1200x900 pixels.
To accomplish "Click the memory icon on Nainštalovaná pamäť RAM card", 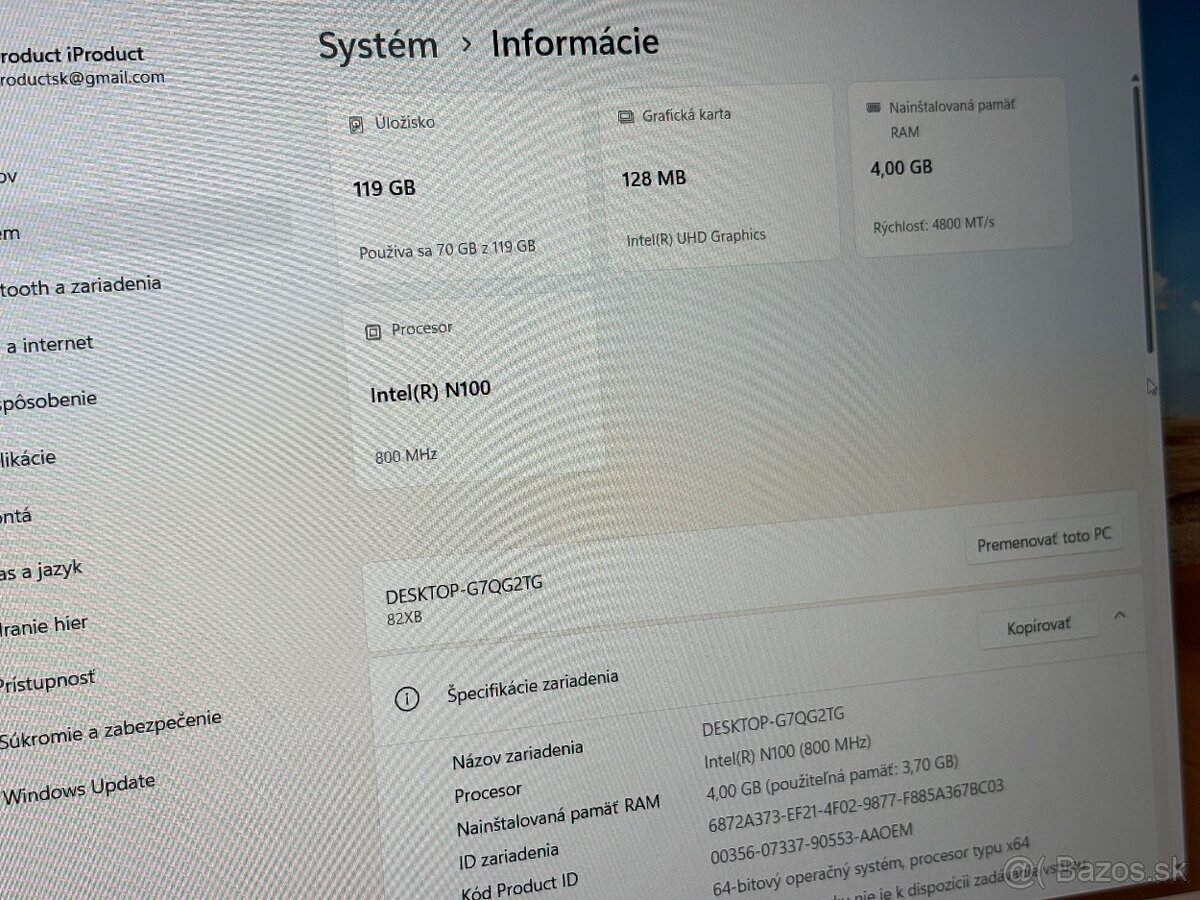I will coord(875,104).
